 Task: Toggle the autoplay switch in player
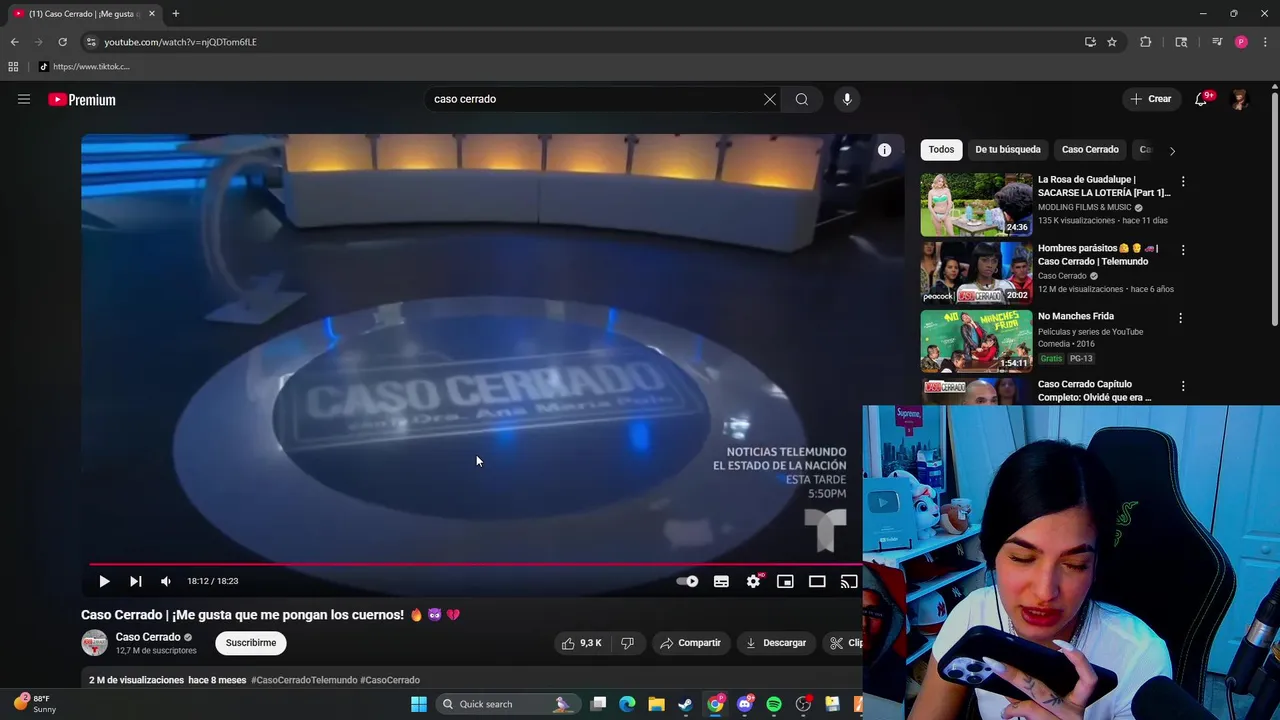pyautogui.click(x=687, y=581)
